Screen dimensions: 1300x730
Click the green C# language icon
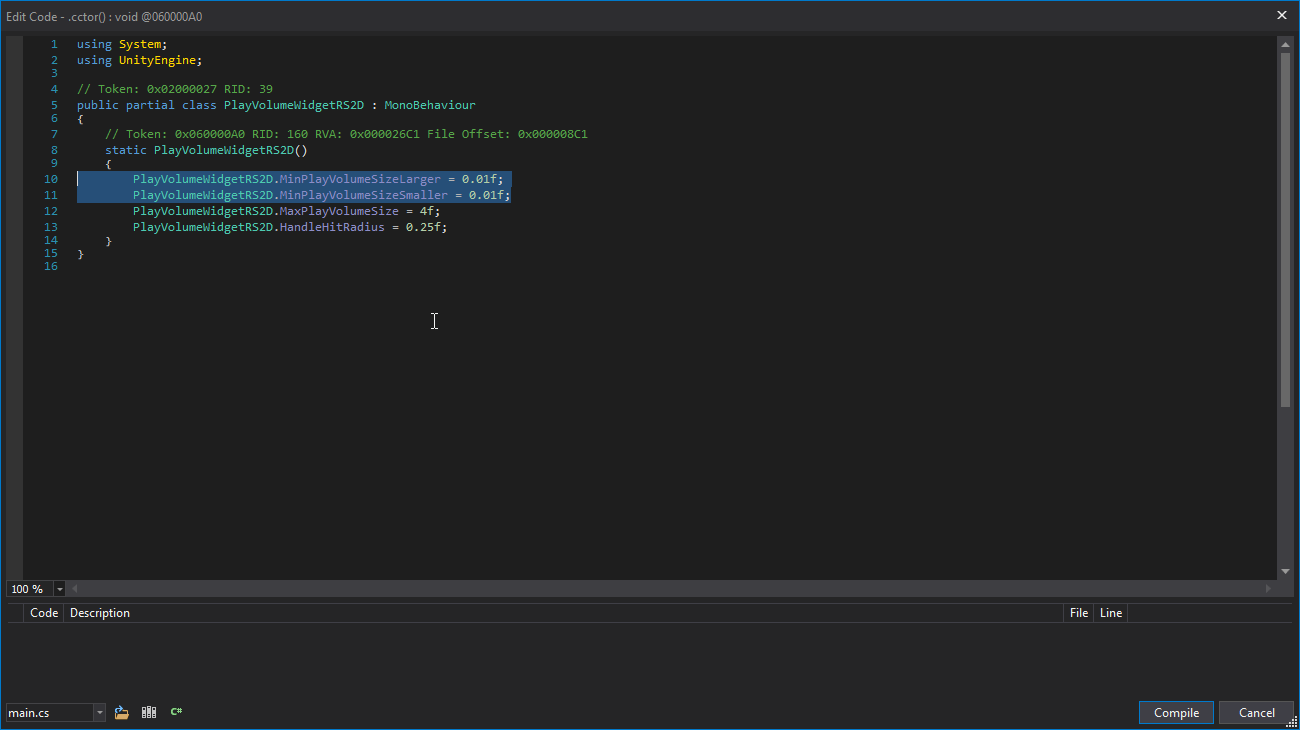[x=176, y=712]
